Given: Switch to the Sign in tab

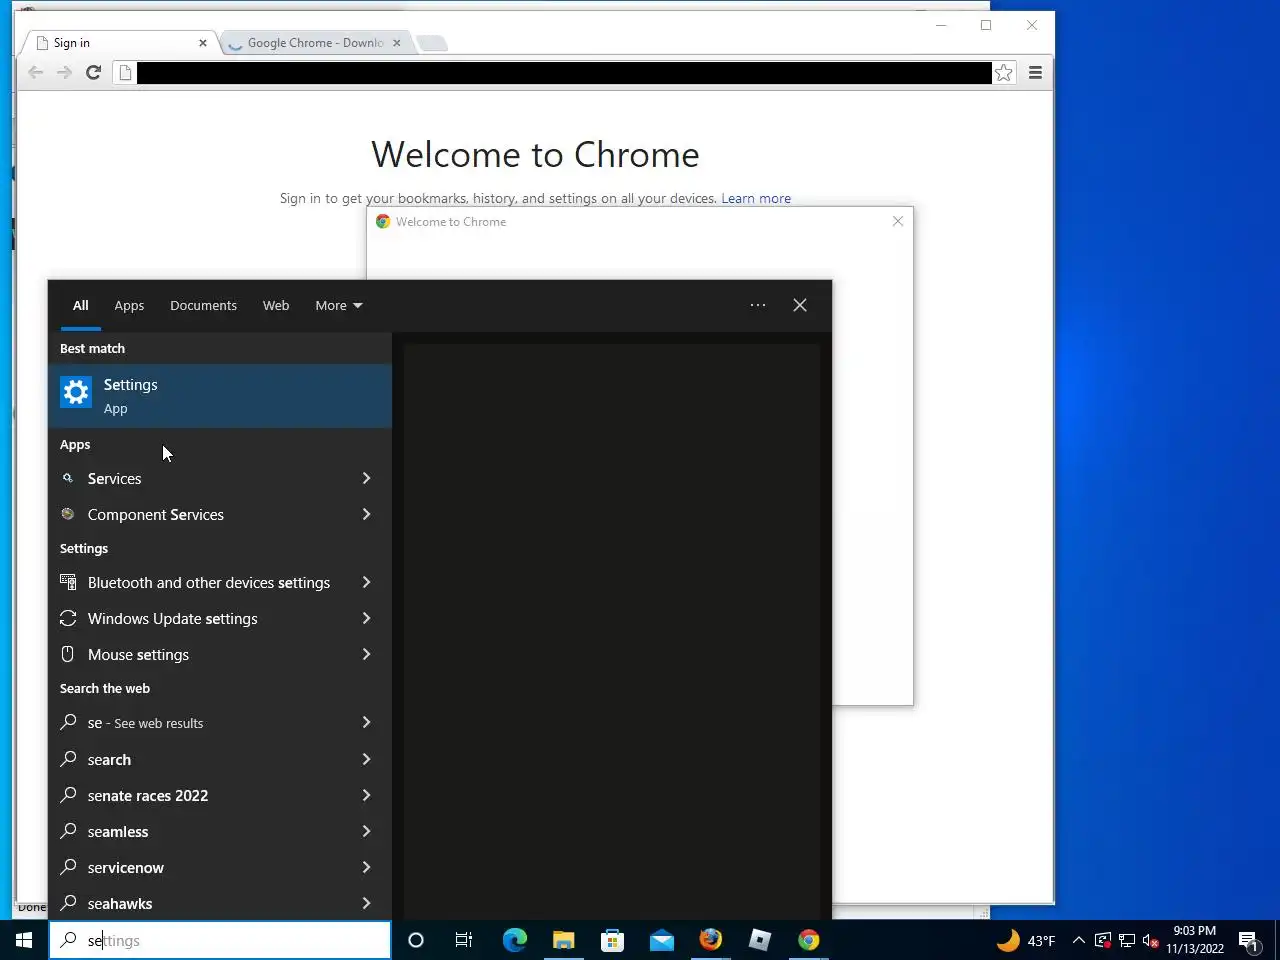Looking at the screenshot, I should 118,43.
